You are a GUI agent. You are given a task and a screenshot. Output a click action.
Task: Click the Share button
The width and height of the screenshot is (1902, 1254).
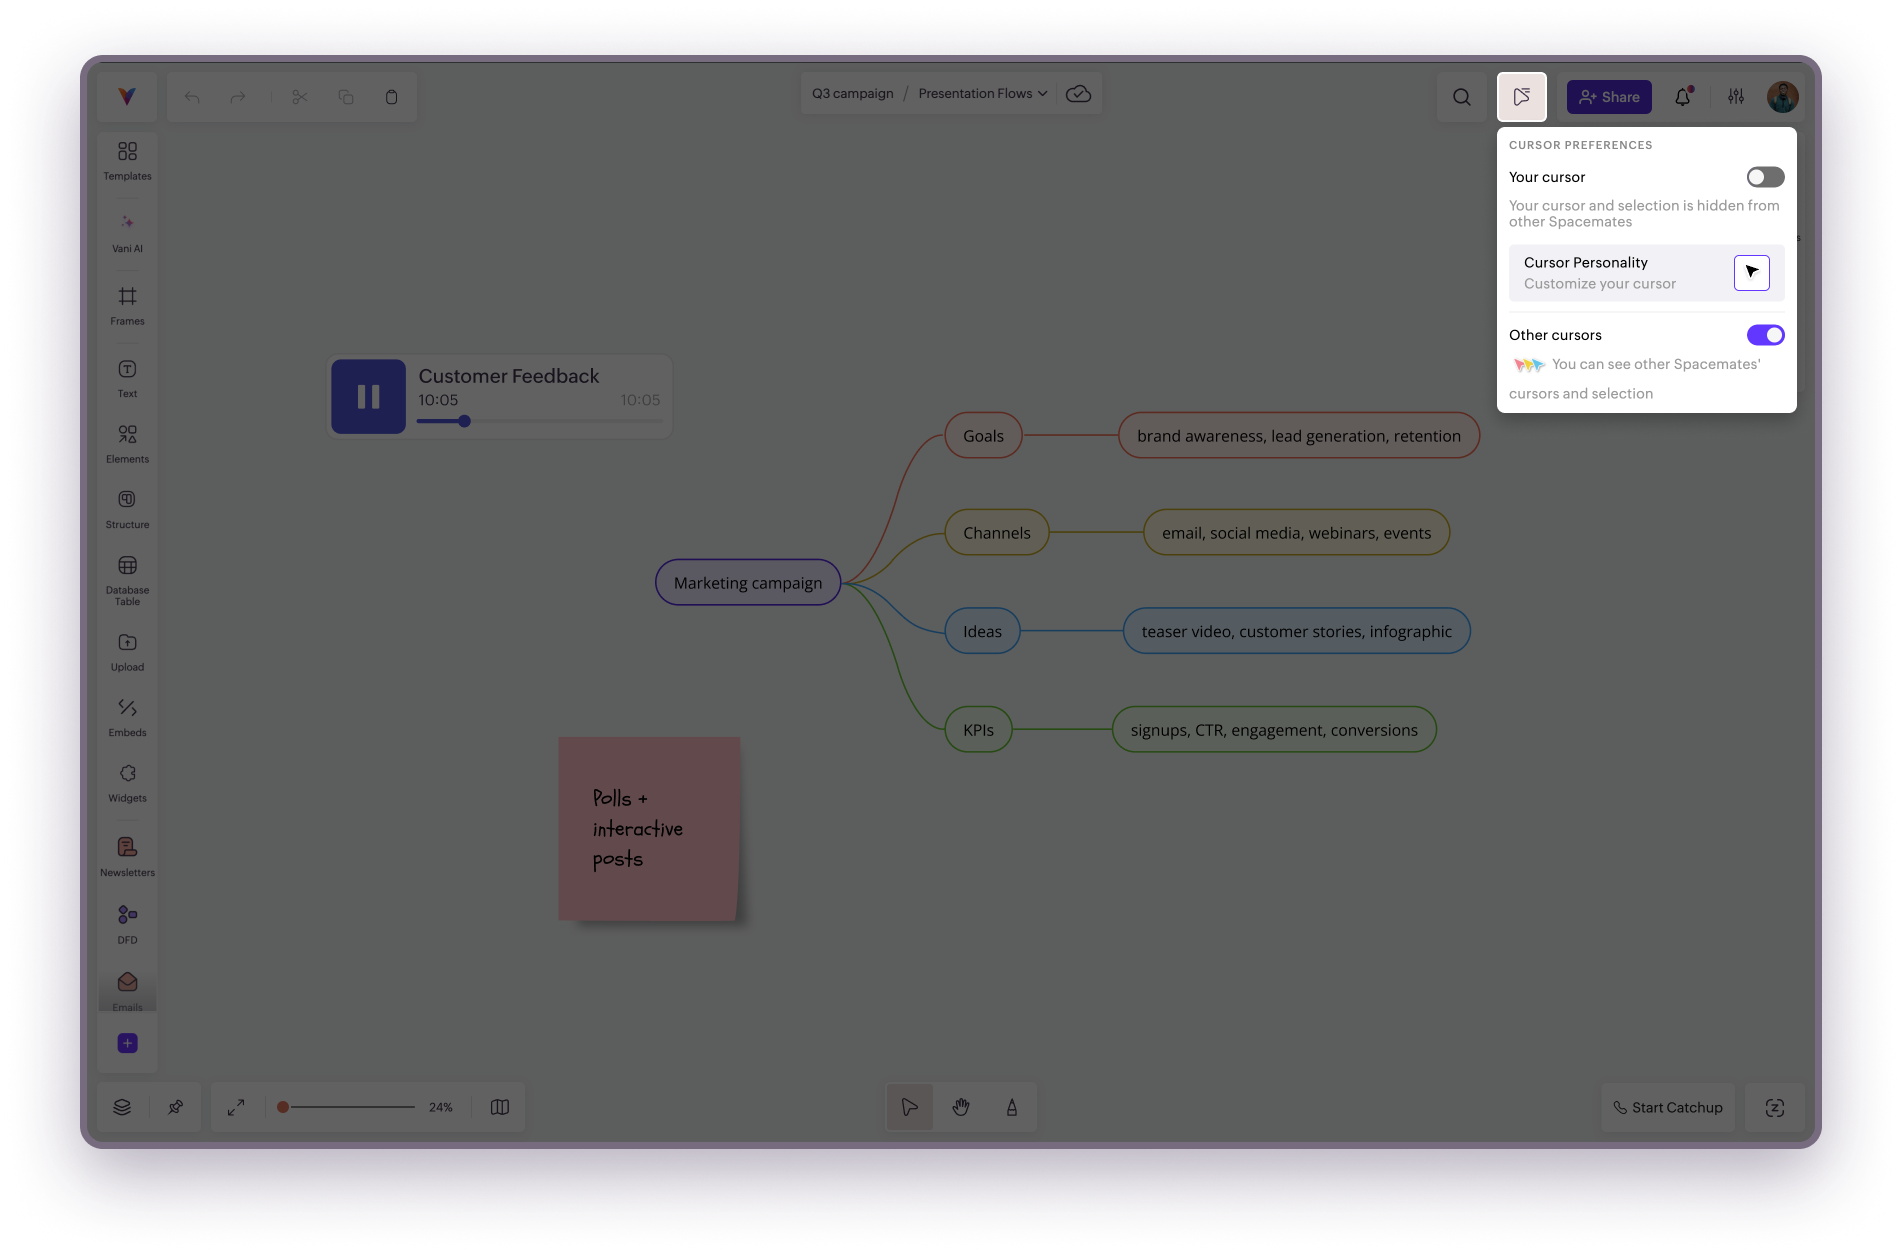(1609, 97)
